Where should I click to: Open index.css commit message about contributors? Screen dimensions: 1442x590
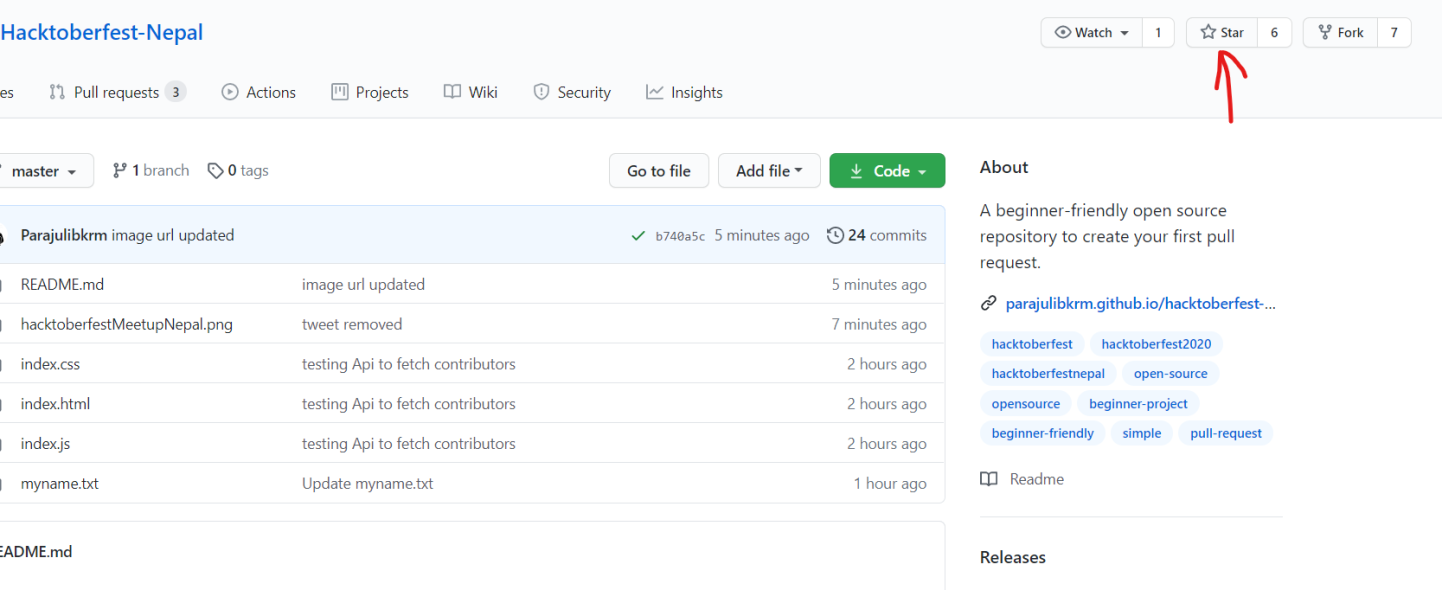pos(409,365)
